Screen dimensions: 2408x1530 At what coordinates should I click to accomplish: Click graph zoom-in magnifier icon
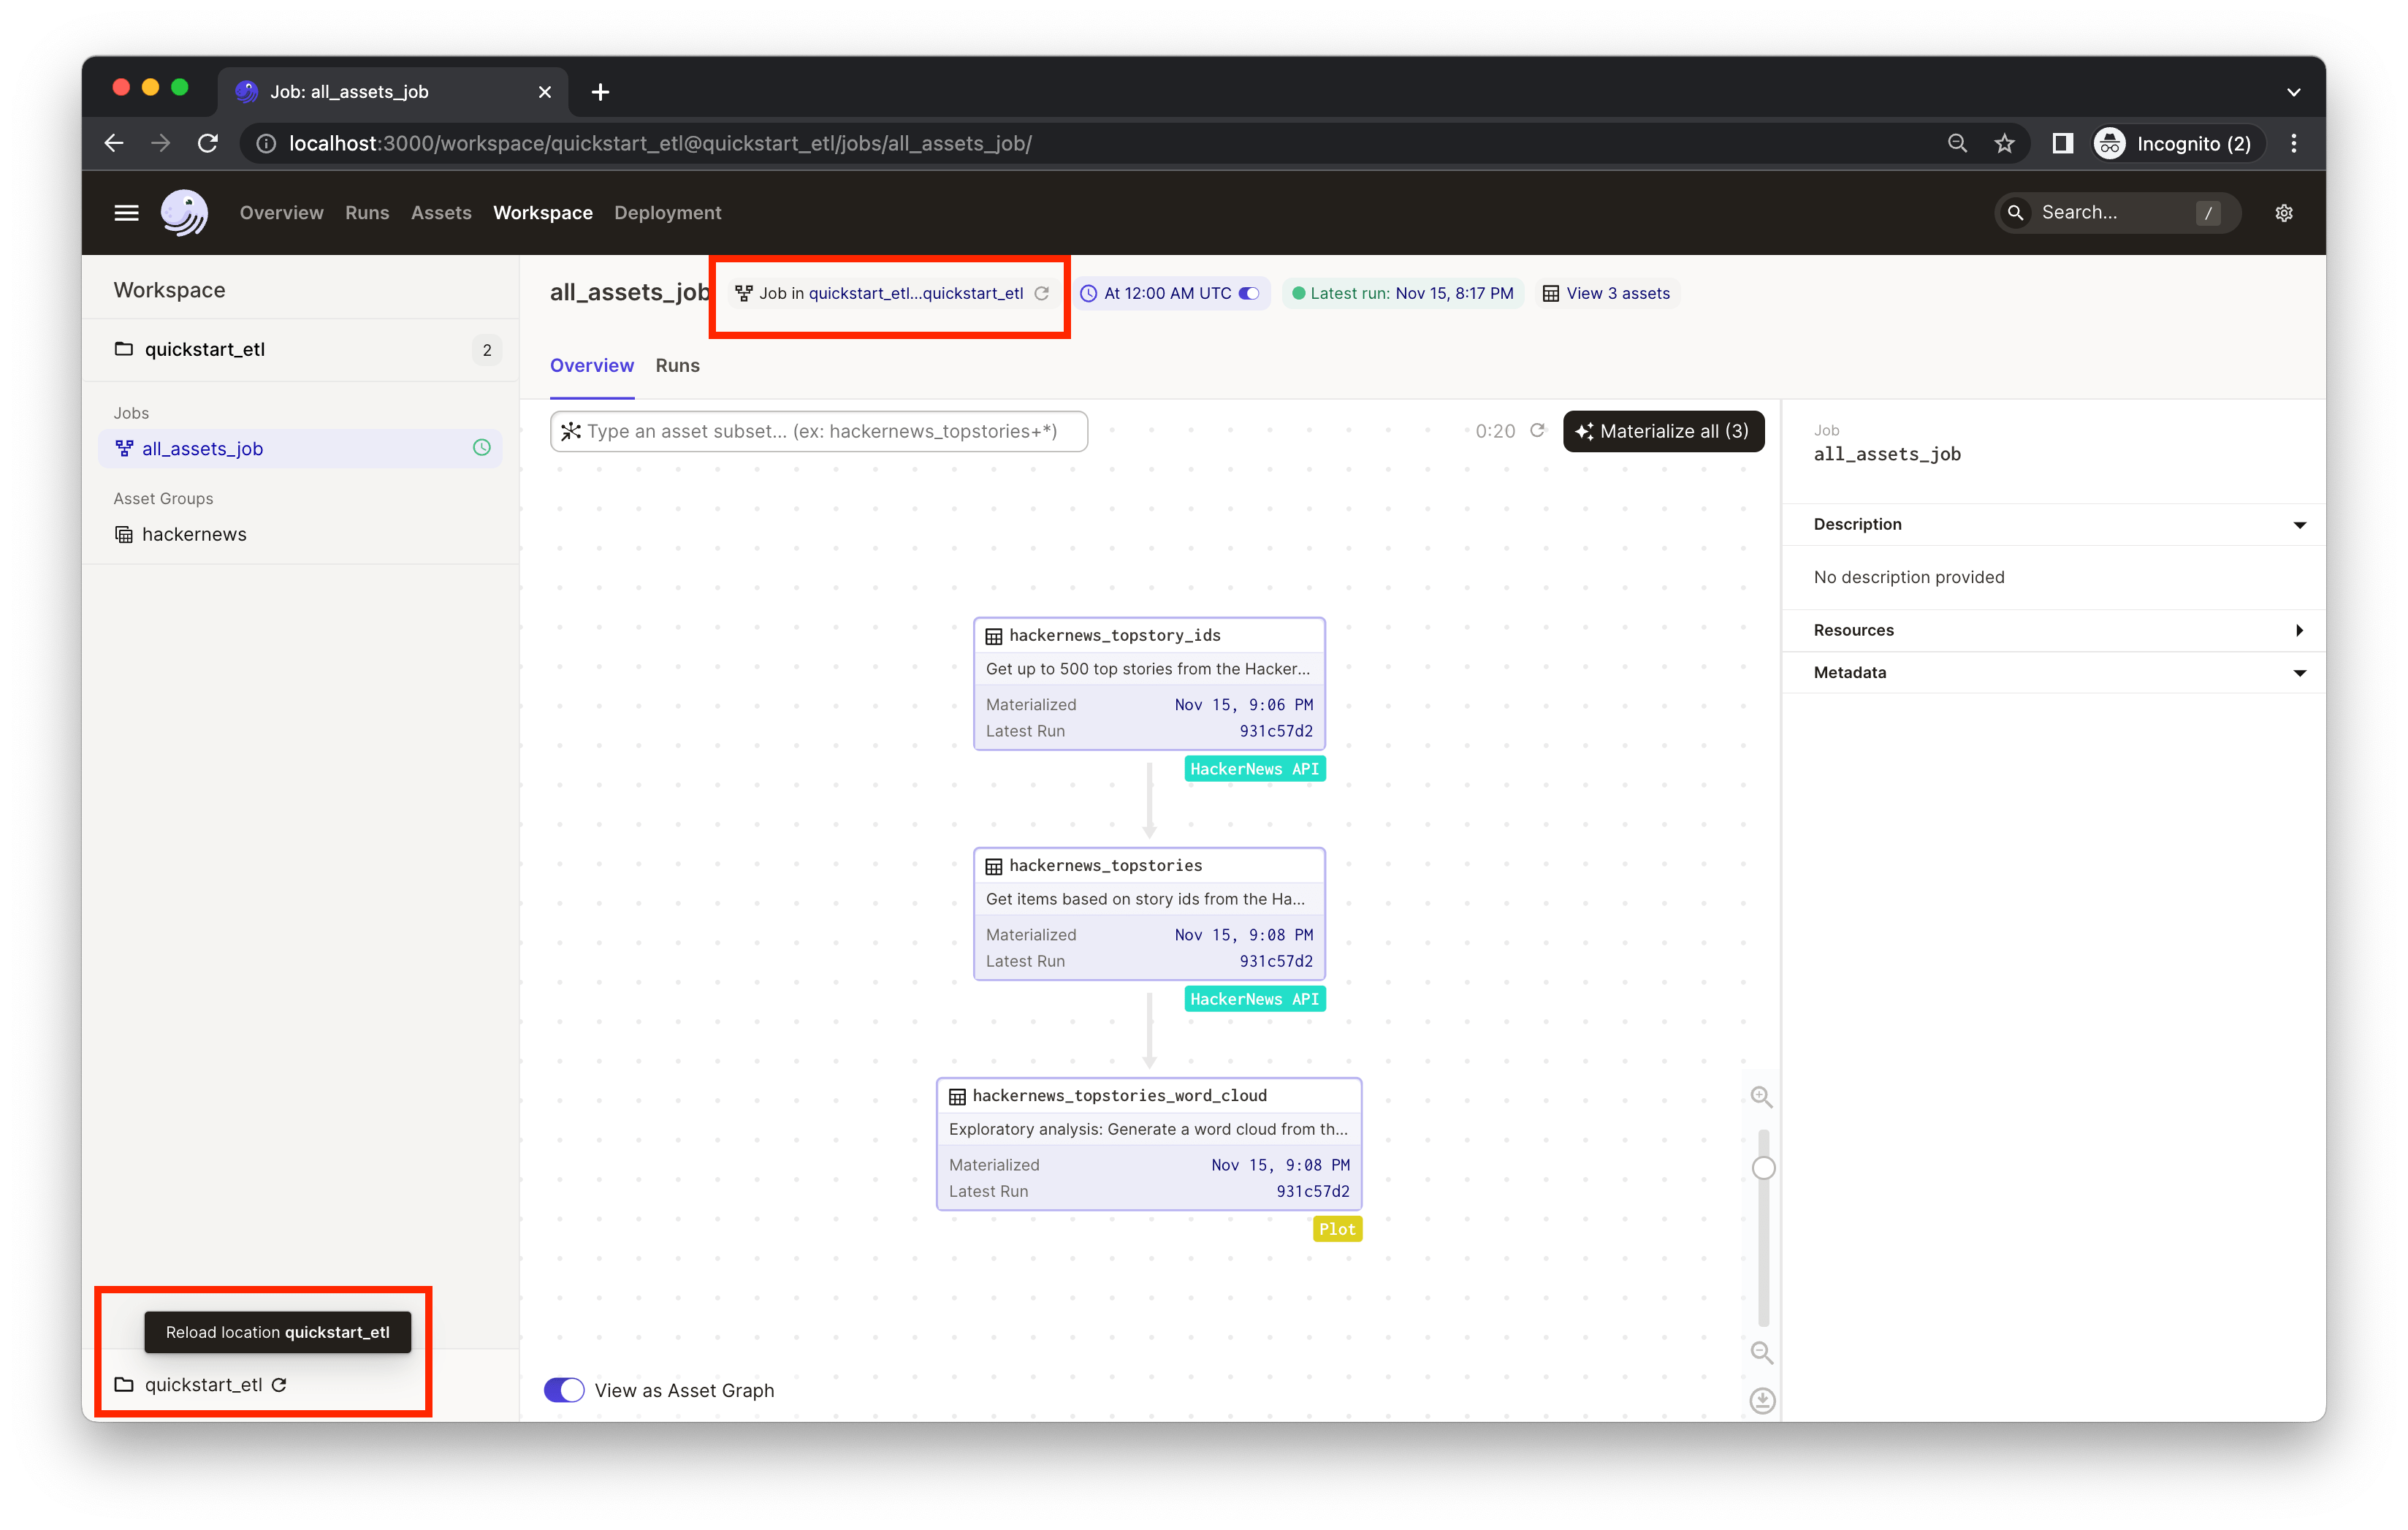1761,1097
